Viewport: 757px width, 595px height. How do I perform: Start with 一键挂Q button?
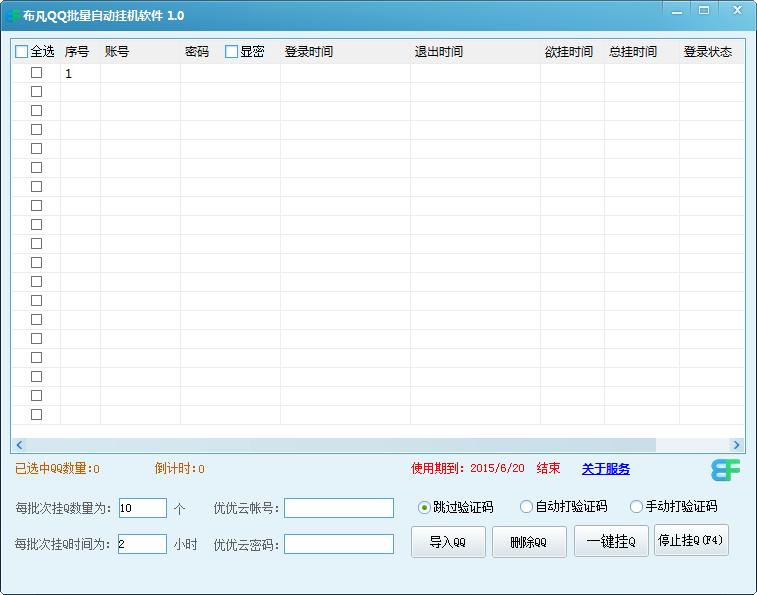pyautogui.click(x=611, y=542)
